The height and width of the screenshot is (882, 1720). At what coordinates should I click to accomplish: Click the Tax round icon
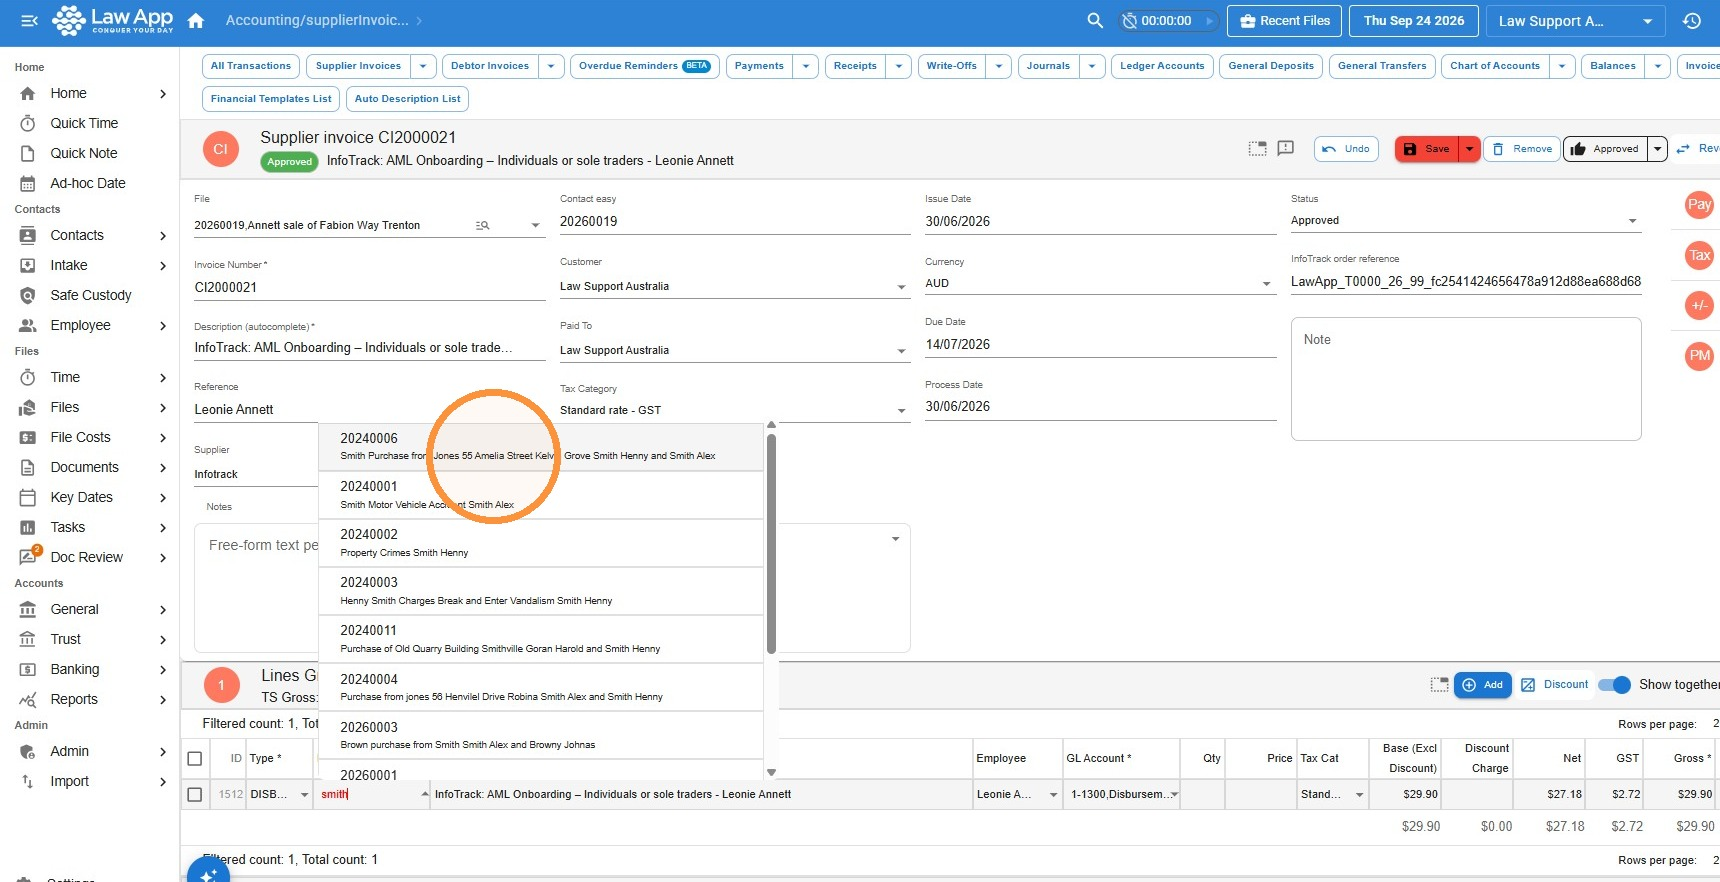click(1699, 255)
